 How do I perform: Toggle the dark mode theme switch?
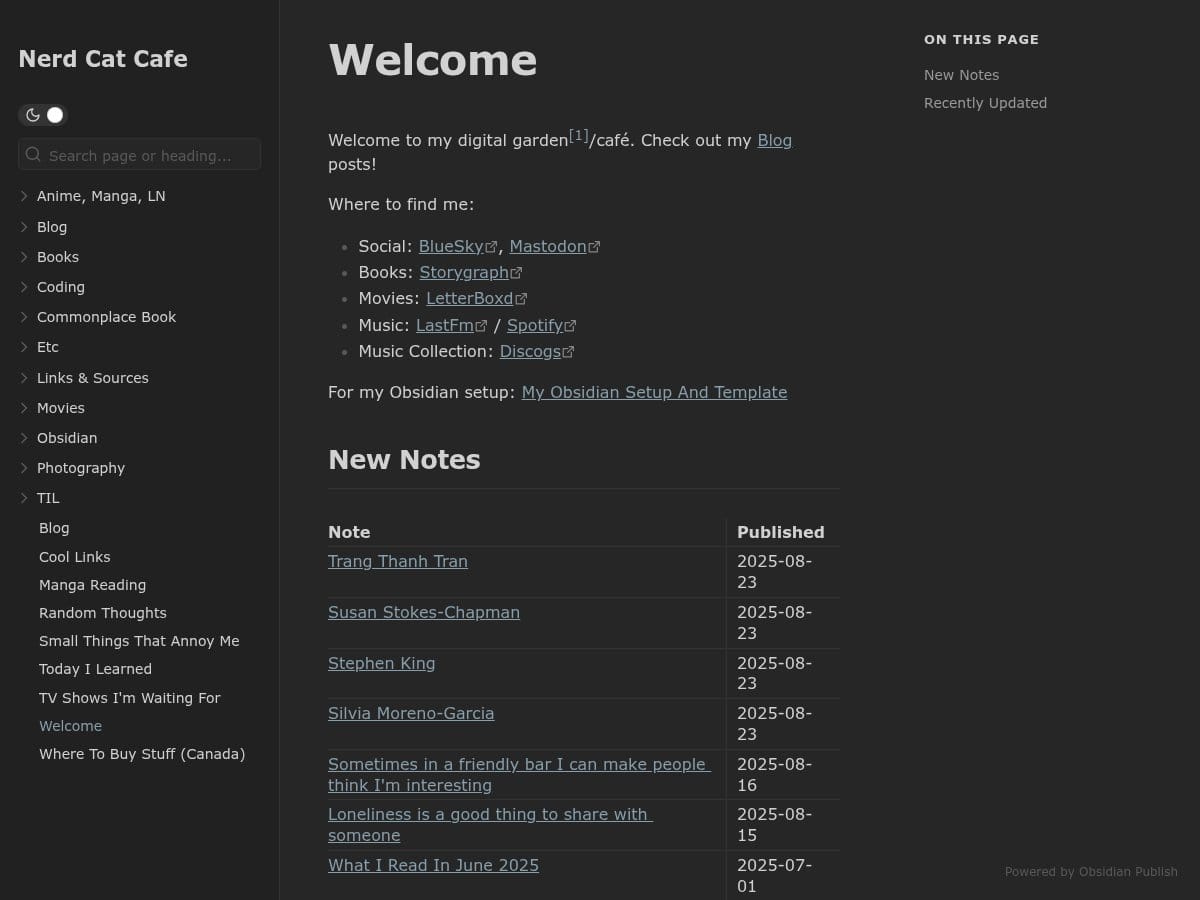(x=43, y=115)
